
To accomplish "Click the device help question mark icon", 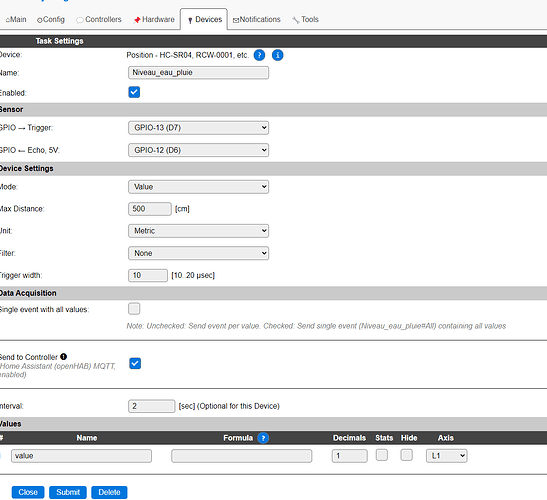I will point(259,55).
